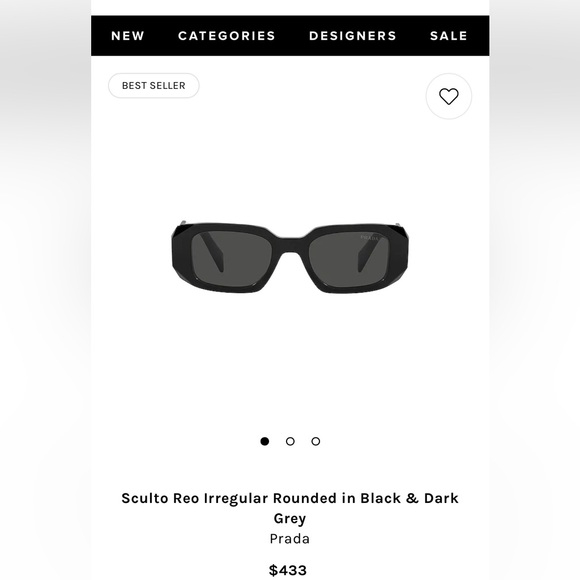580x580 pixels.
Task: Click the left lens of the sunglasses
Action: pyautogui.click(x=232, y=258)
